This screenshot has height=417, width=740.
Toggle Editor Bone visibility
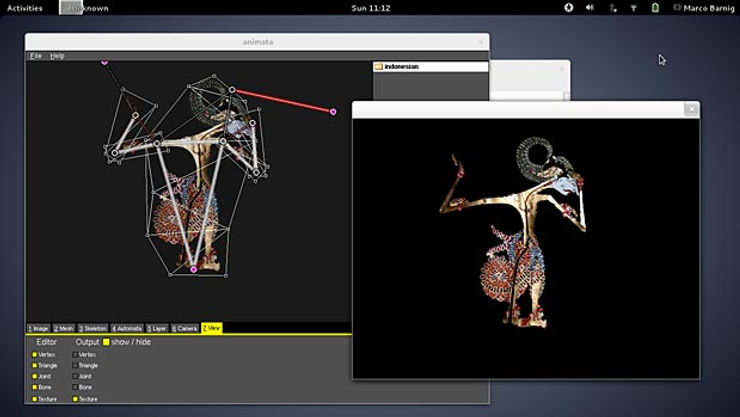pos(34,387)
